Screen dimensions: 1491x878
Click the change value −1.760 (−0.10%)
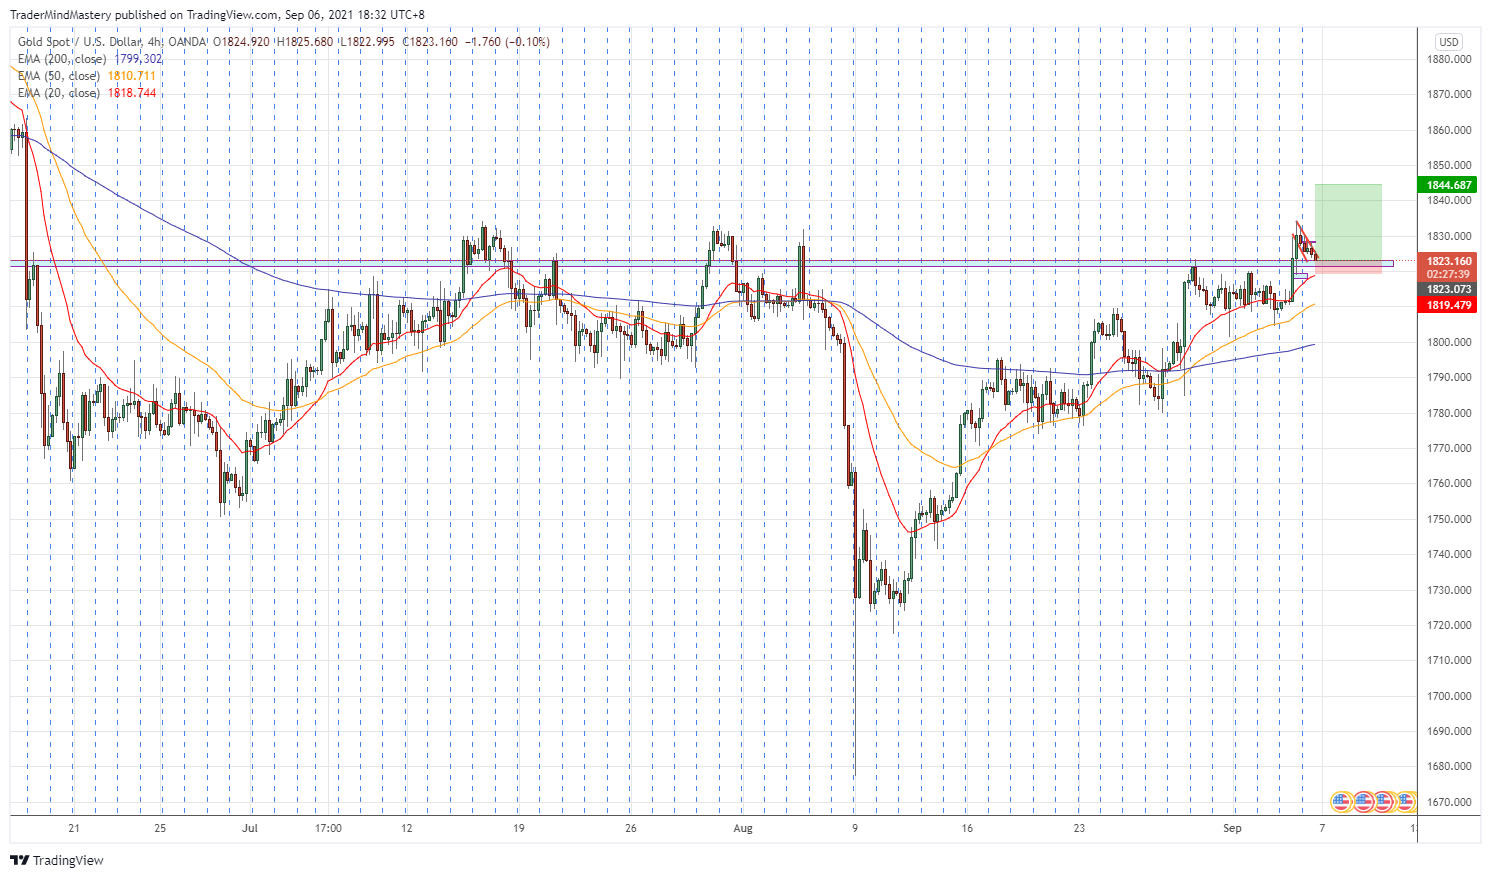click(x=508, y=42)
